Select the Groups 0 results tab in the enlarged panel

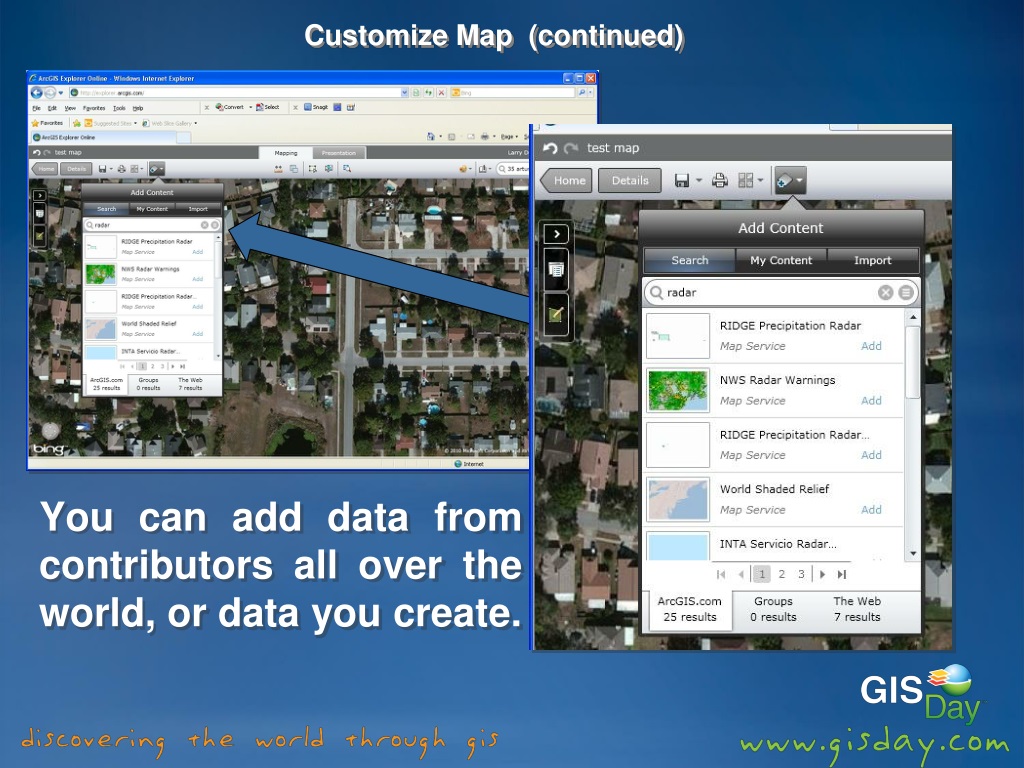(773, 609)
